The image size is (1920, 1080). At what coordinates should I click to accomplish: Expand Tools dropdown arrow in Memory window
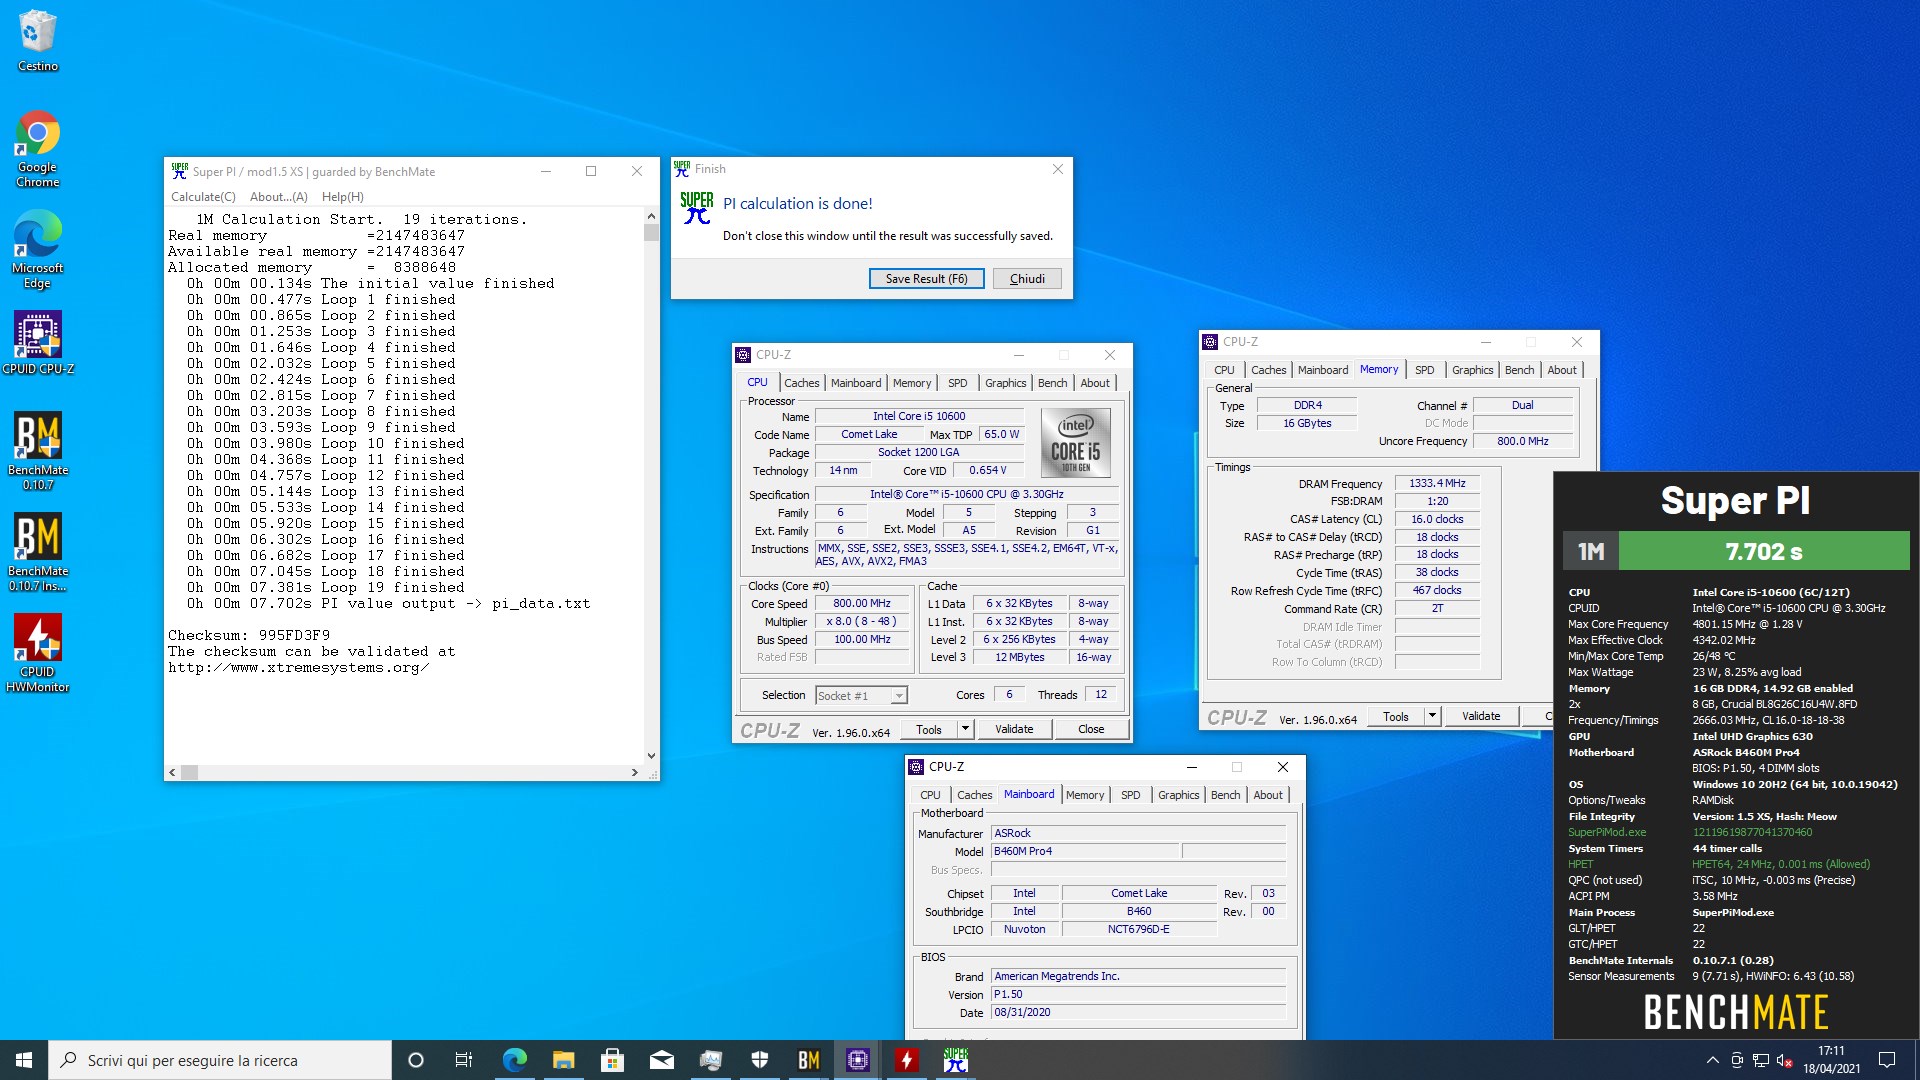click(1432, 717)
